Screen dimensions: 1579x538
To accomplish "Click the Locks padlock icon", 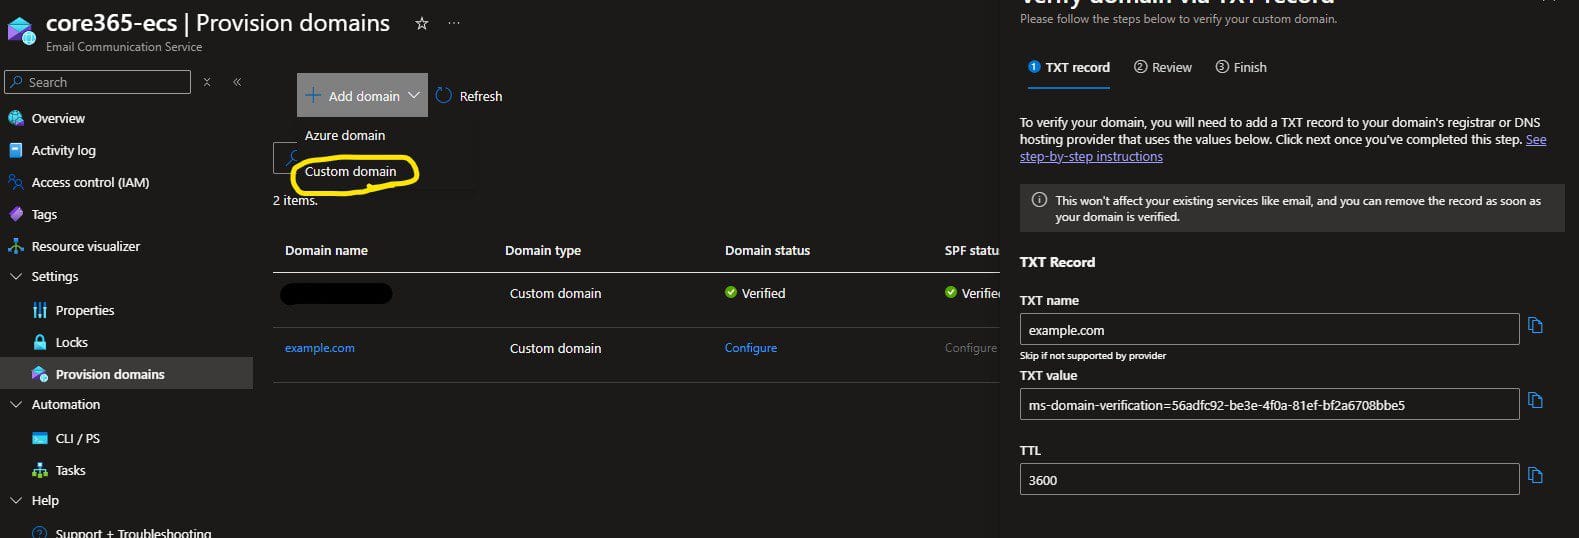I will 40,342.
